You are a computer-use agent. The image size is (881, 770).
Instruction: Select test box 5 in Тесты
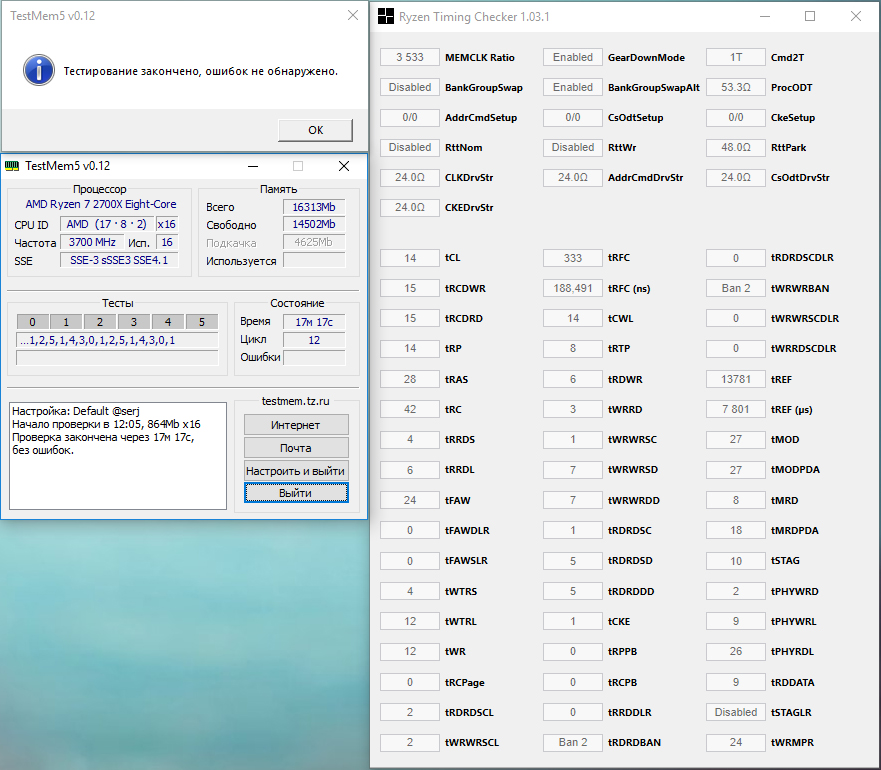click(202, 322)
